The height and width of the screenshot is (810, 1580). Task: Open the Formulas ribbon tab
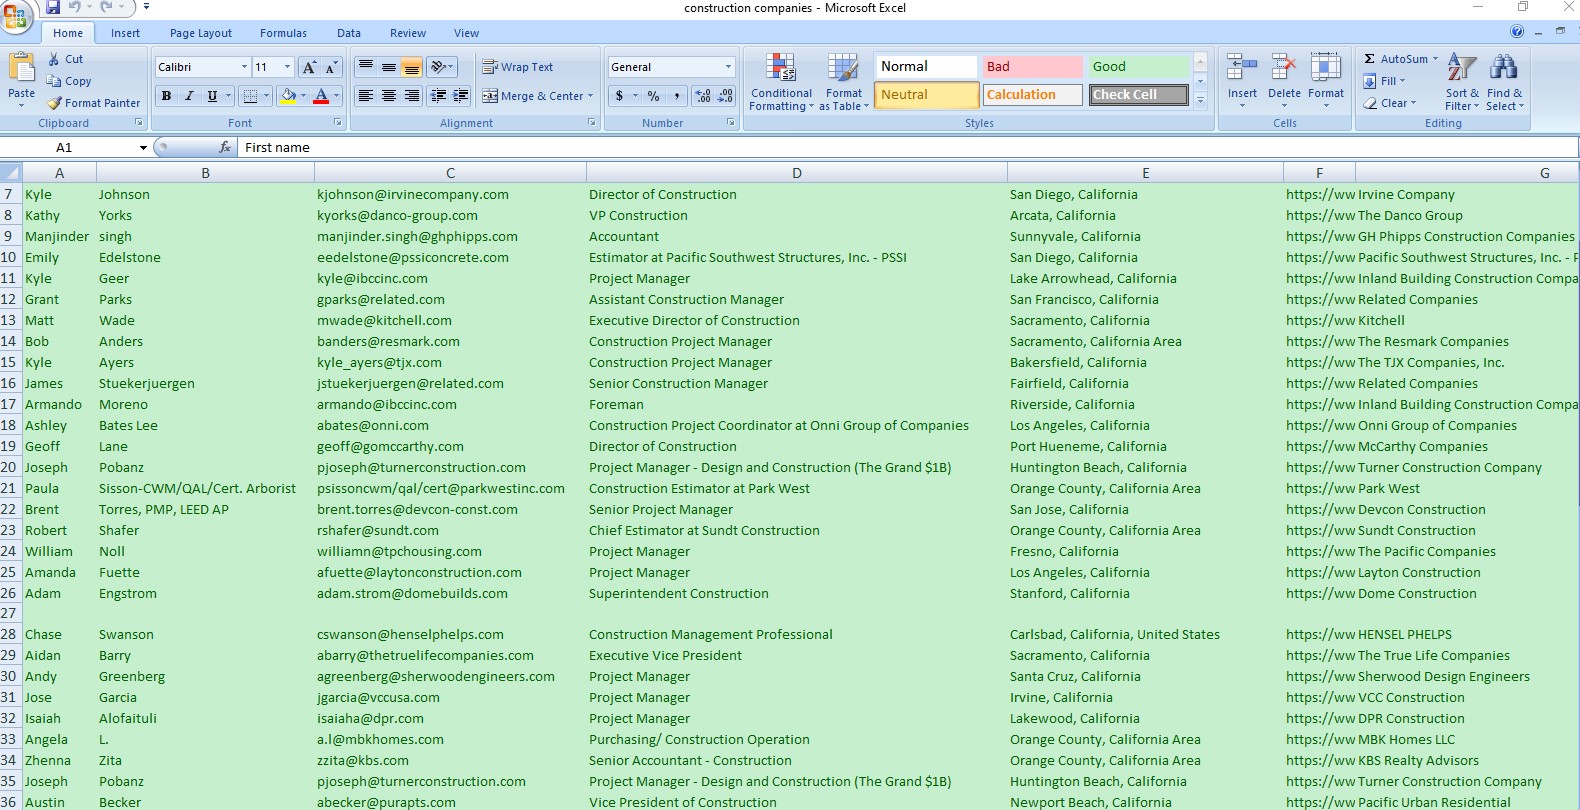tap(283, 33)
